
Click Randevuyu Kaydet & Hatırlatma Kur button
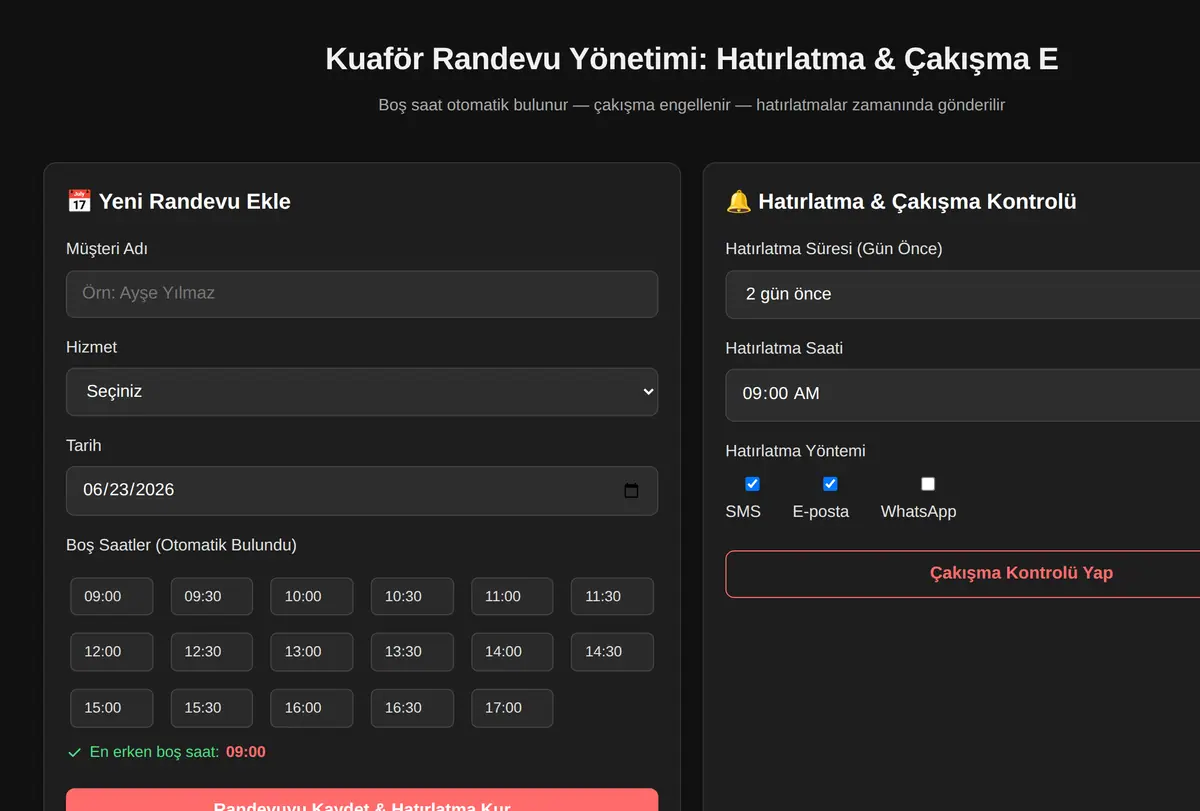tap(362, 800)
